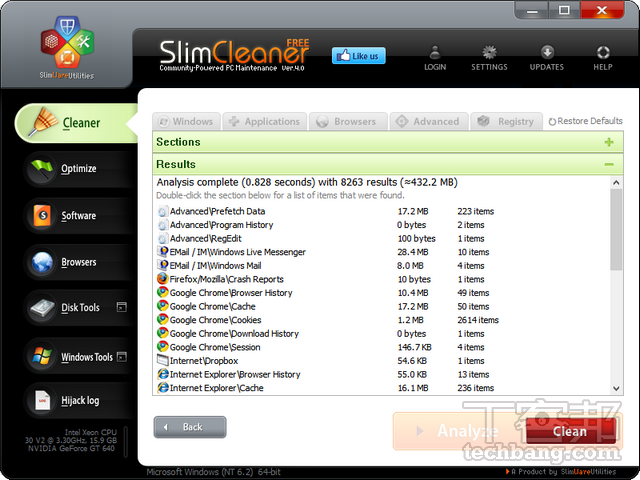This screenshot has width=640, height=480.
Task: Click the Like us thumbs-up button
Action: (358, 56)
